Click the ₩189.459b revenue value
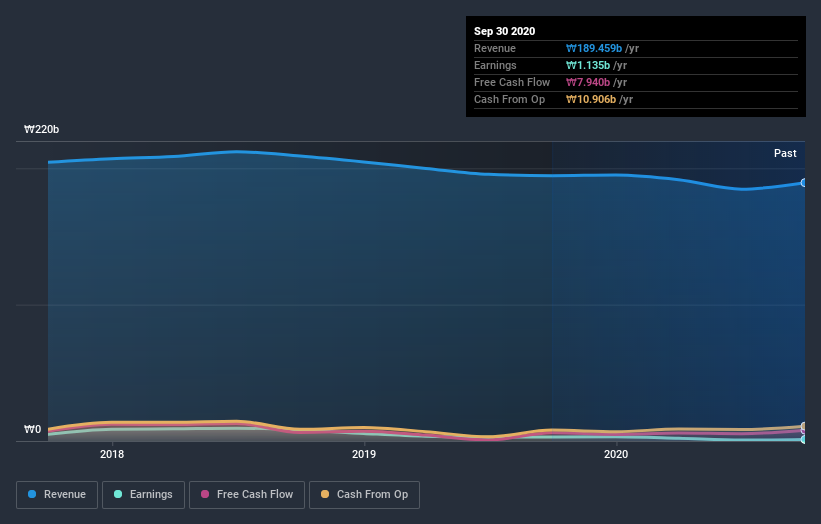Image resolution: width=821 pixels, height=524 pixels. click(594, 48)
